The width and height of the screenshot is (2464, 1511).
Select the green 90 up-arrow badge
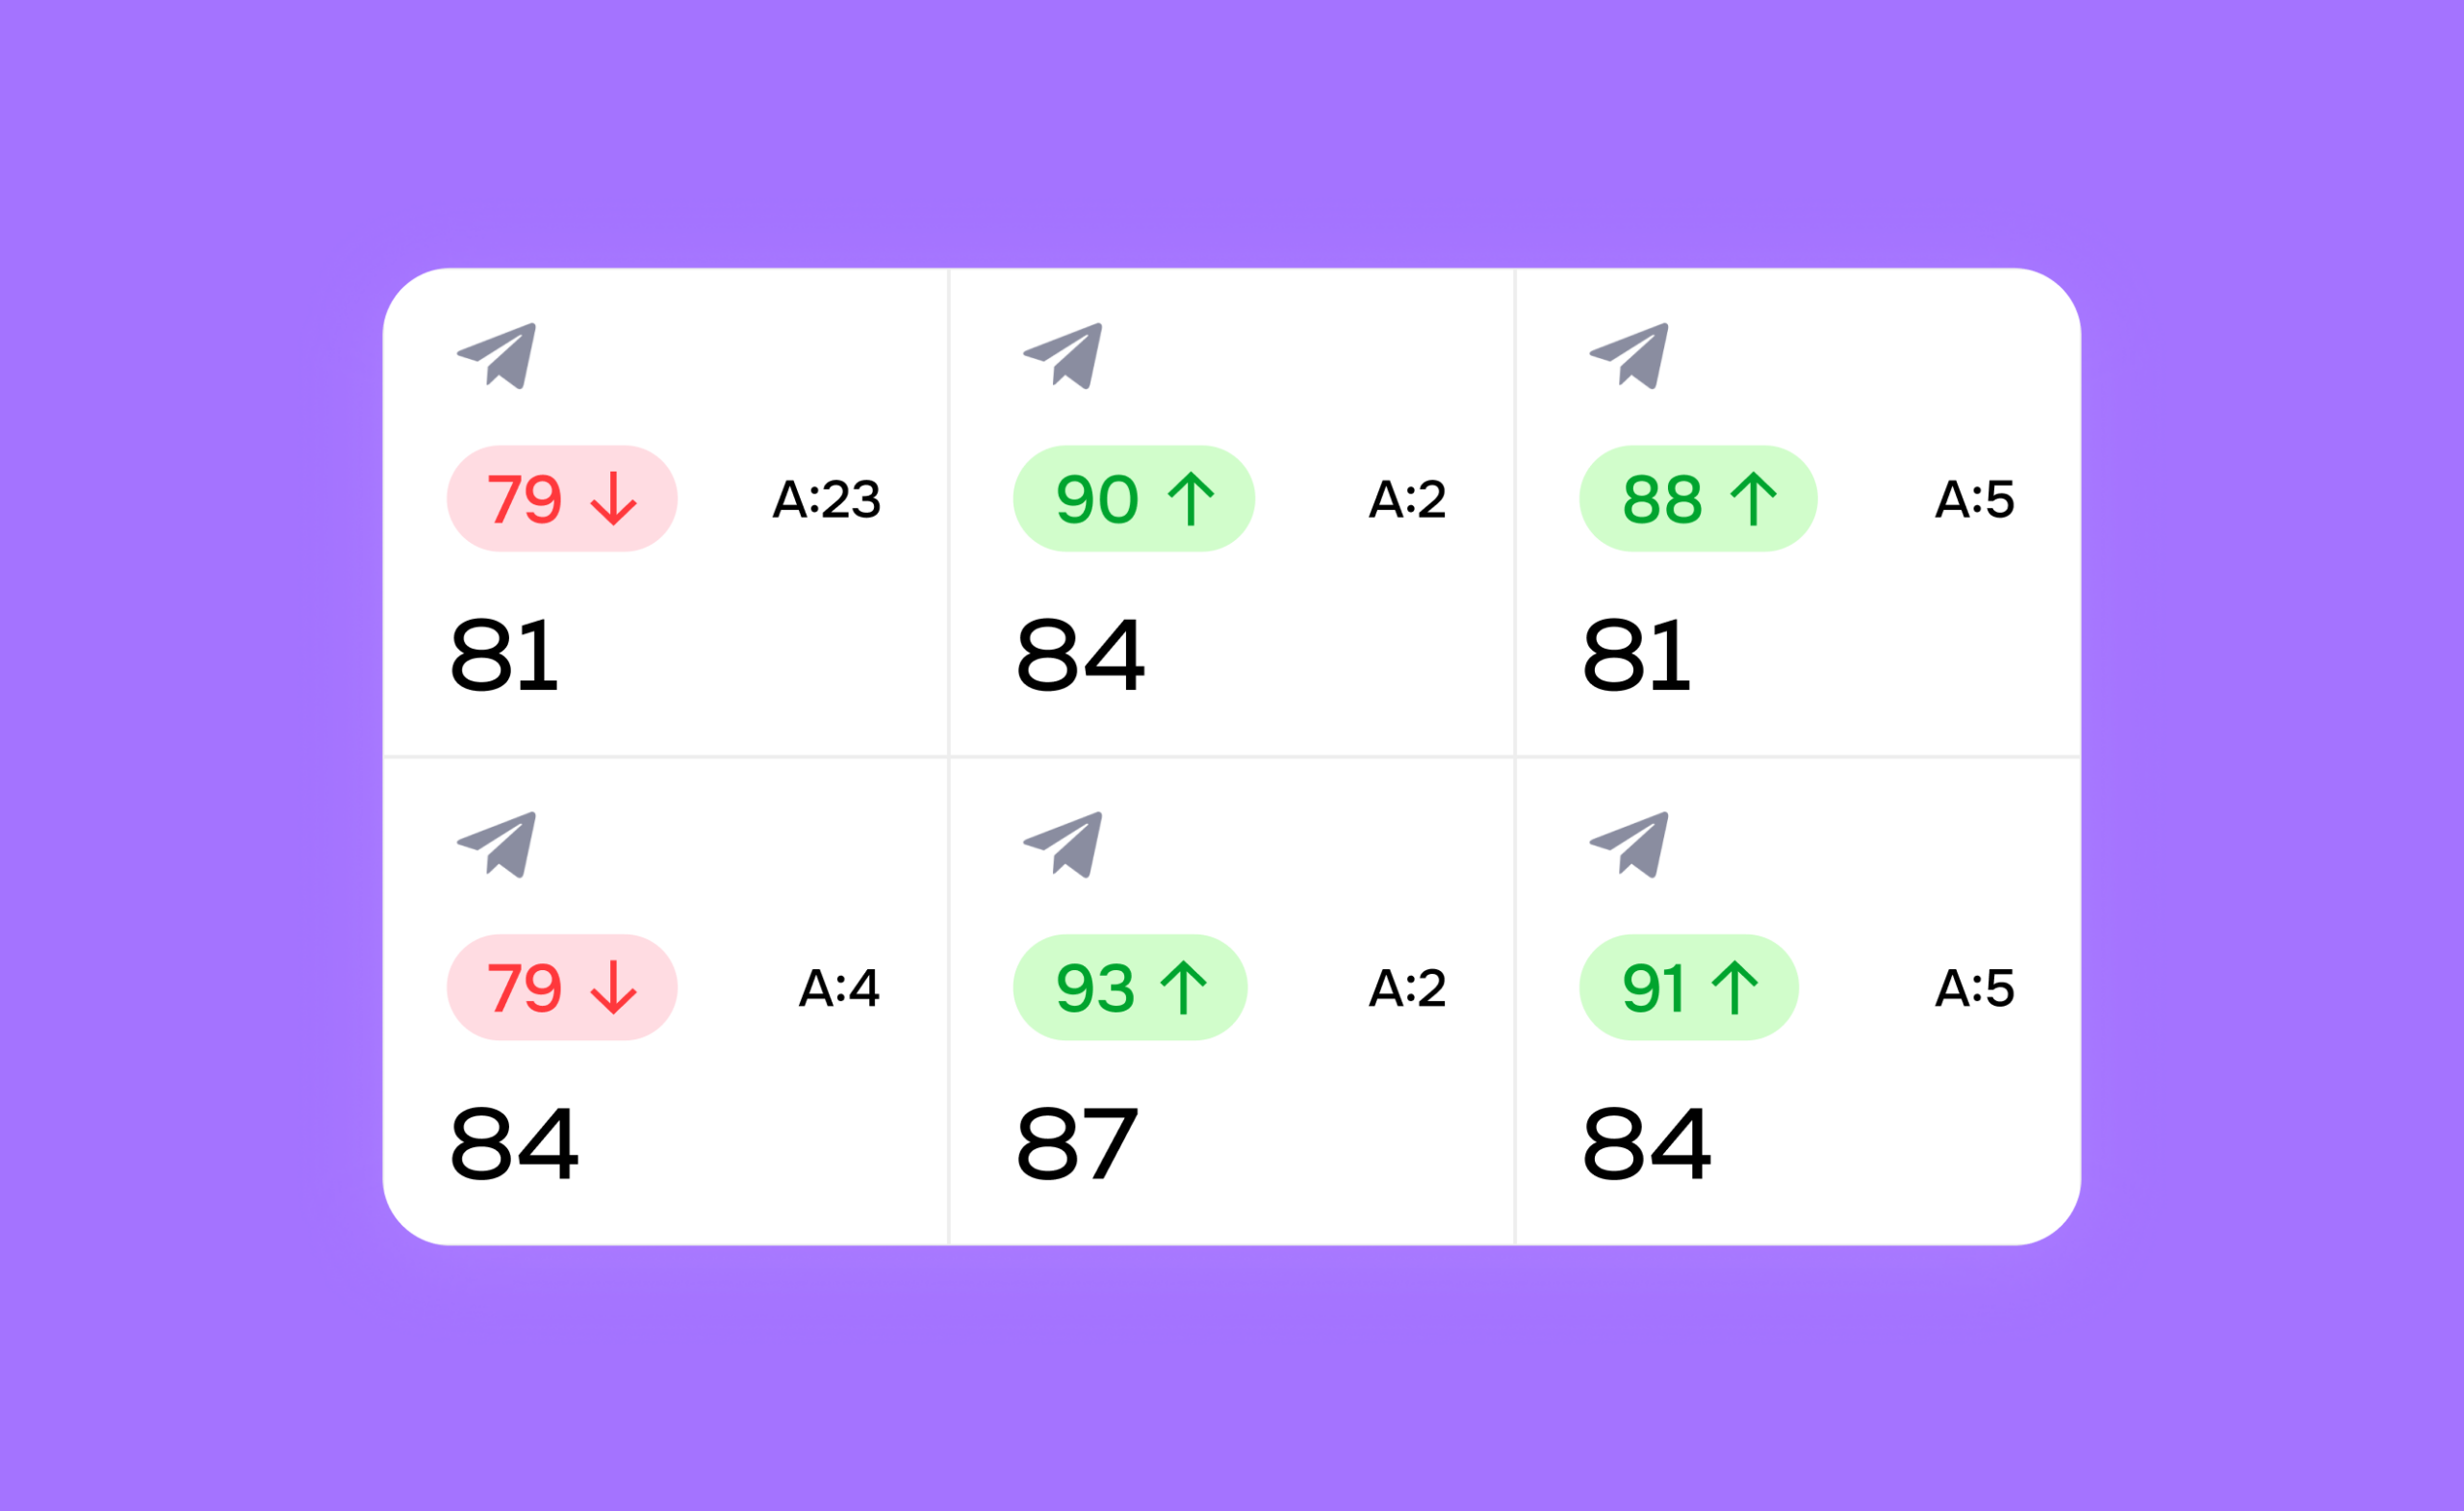1134,499
